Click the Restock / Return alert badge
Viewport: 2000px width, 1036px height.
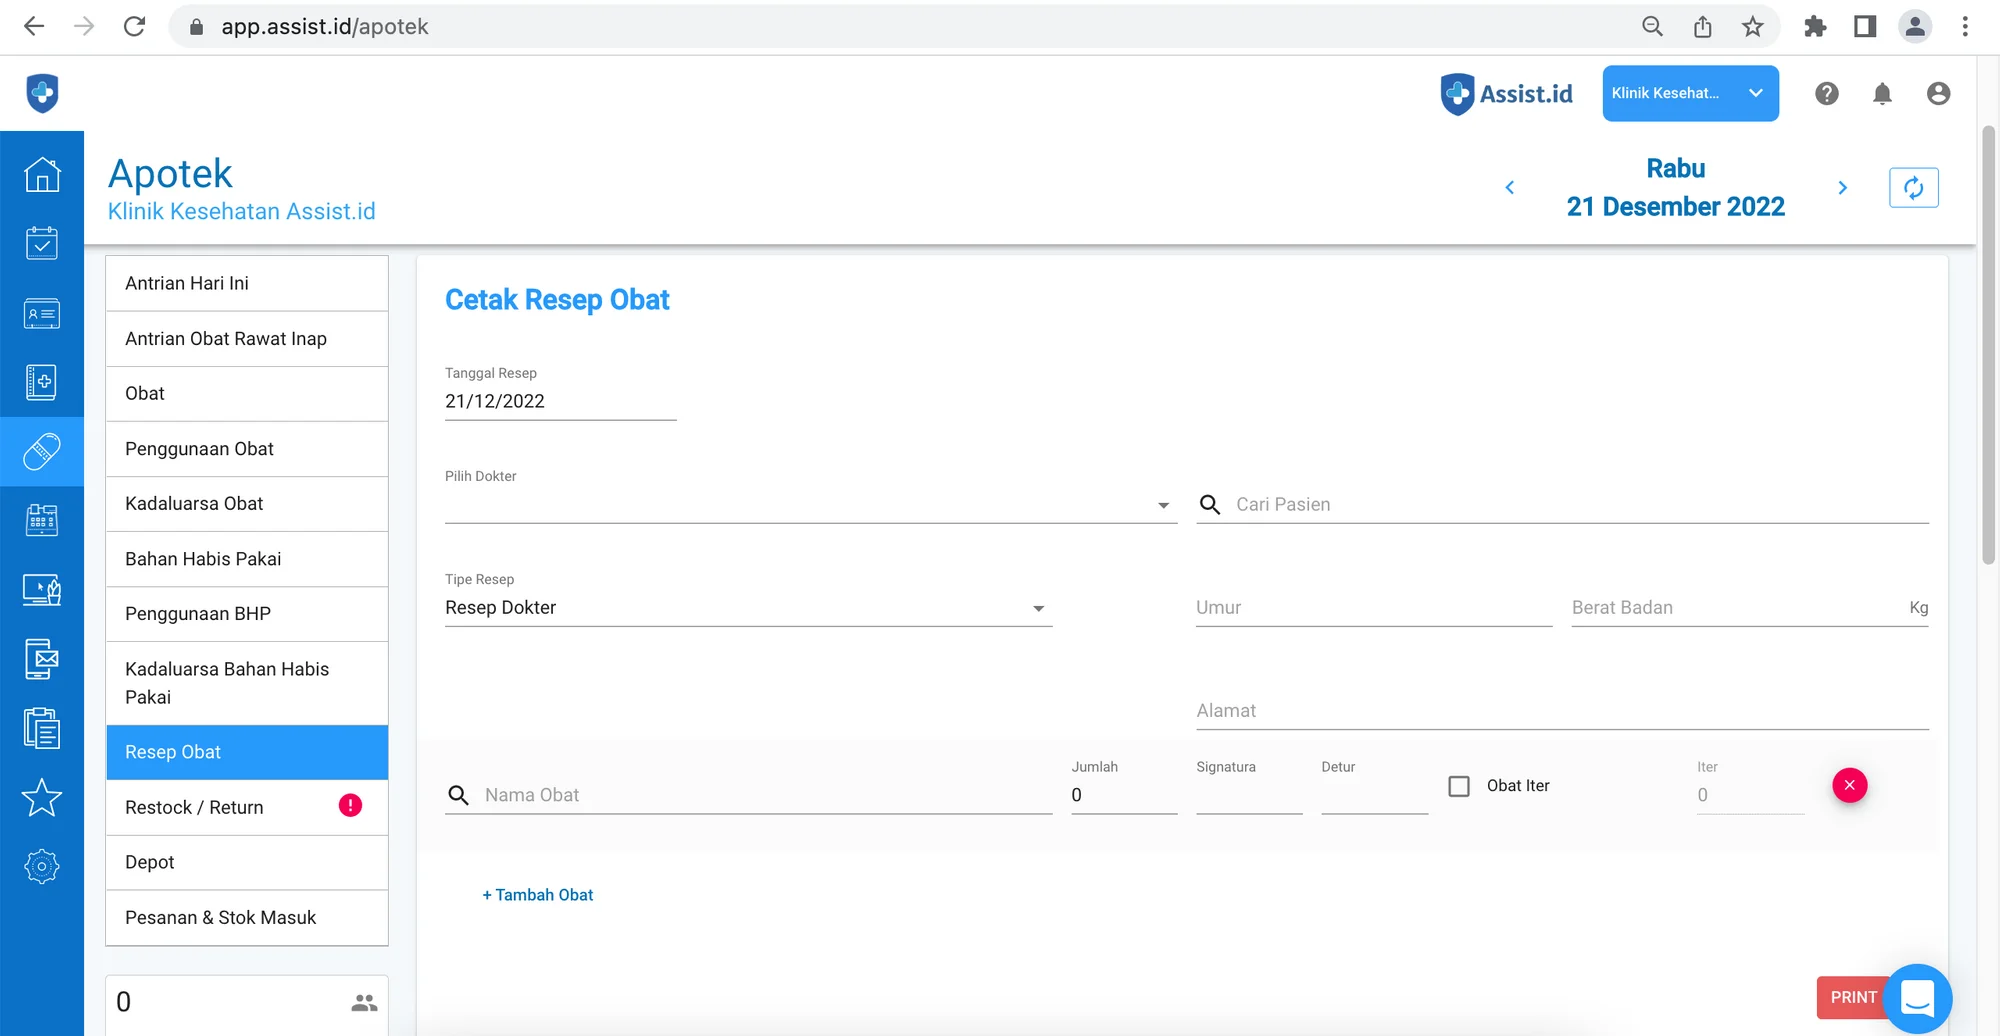point(350,805)
